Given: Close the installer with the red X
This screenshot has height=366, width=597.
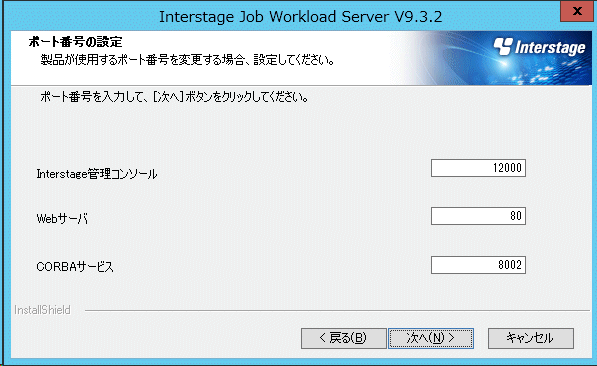Looking at the screenshot, I should point(578,11).
